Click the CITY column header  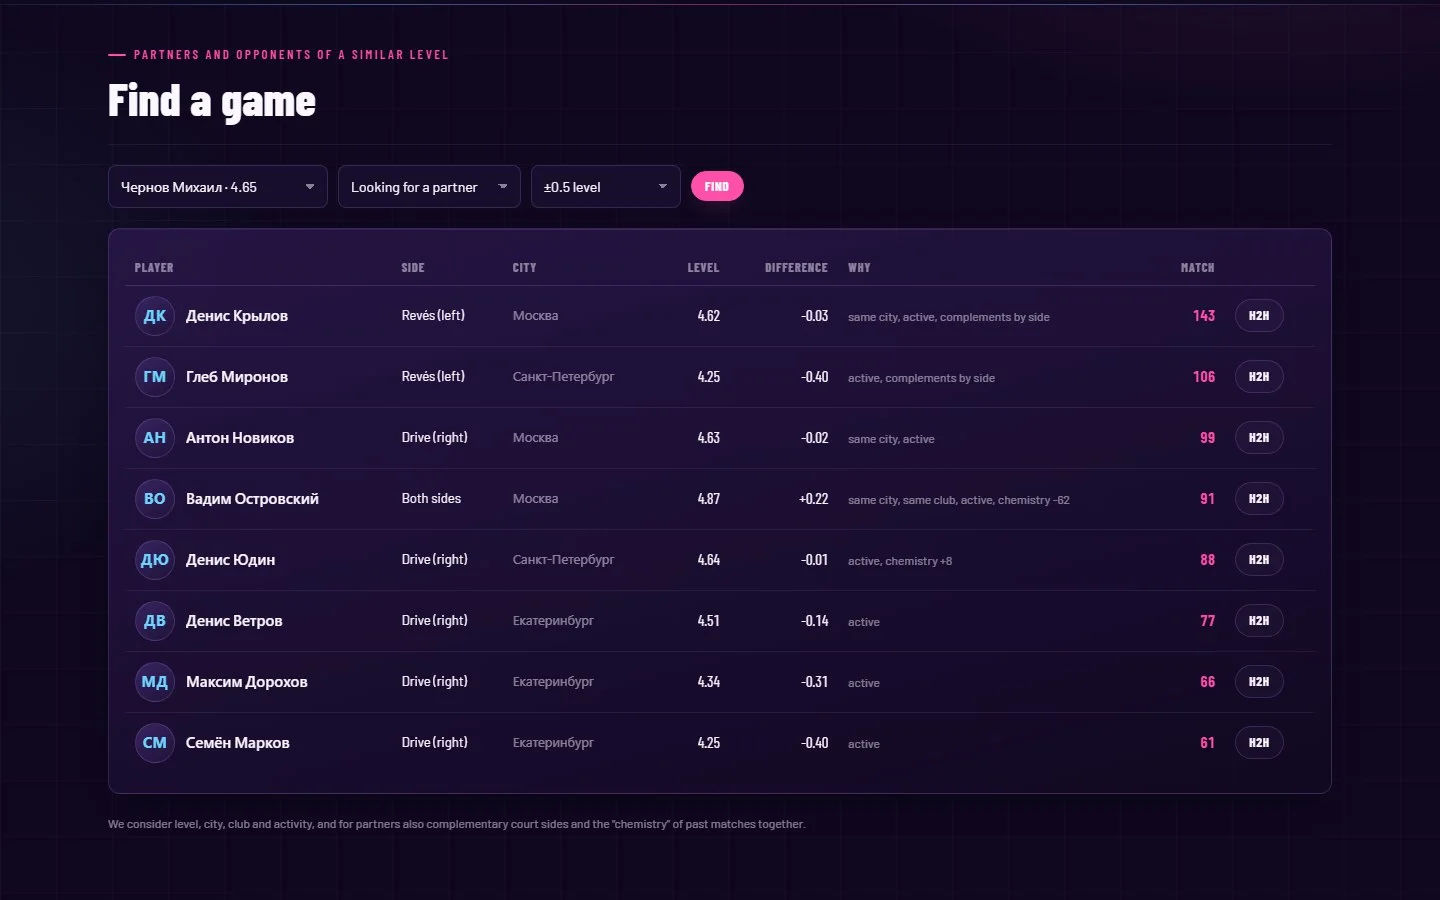tap(525, 268)
